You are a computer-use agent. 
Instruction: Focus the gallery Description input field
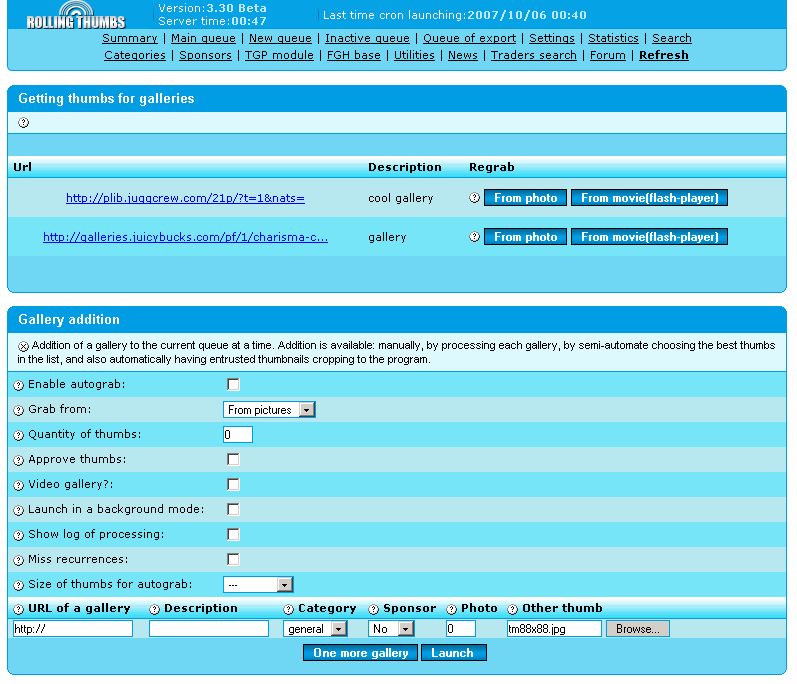point(209,629)
